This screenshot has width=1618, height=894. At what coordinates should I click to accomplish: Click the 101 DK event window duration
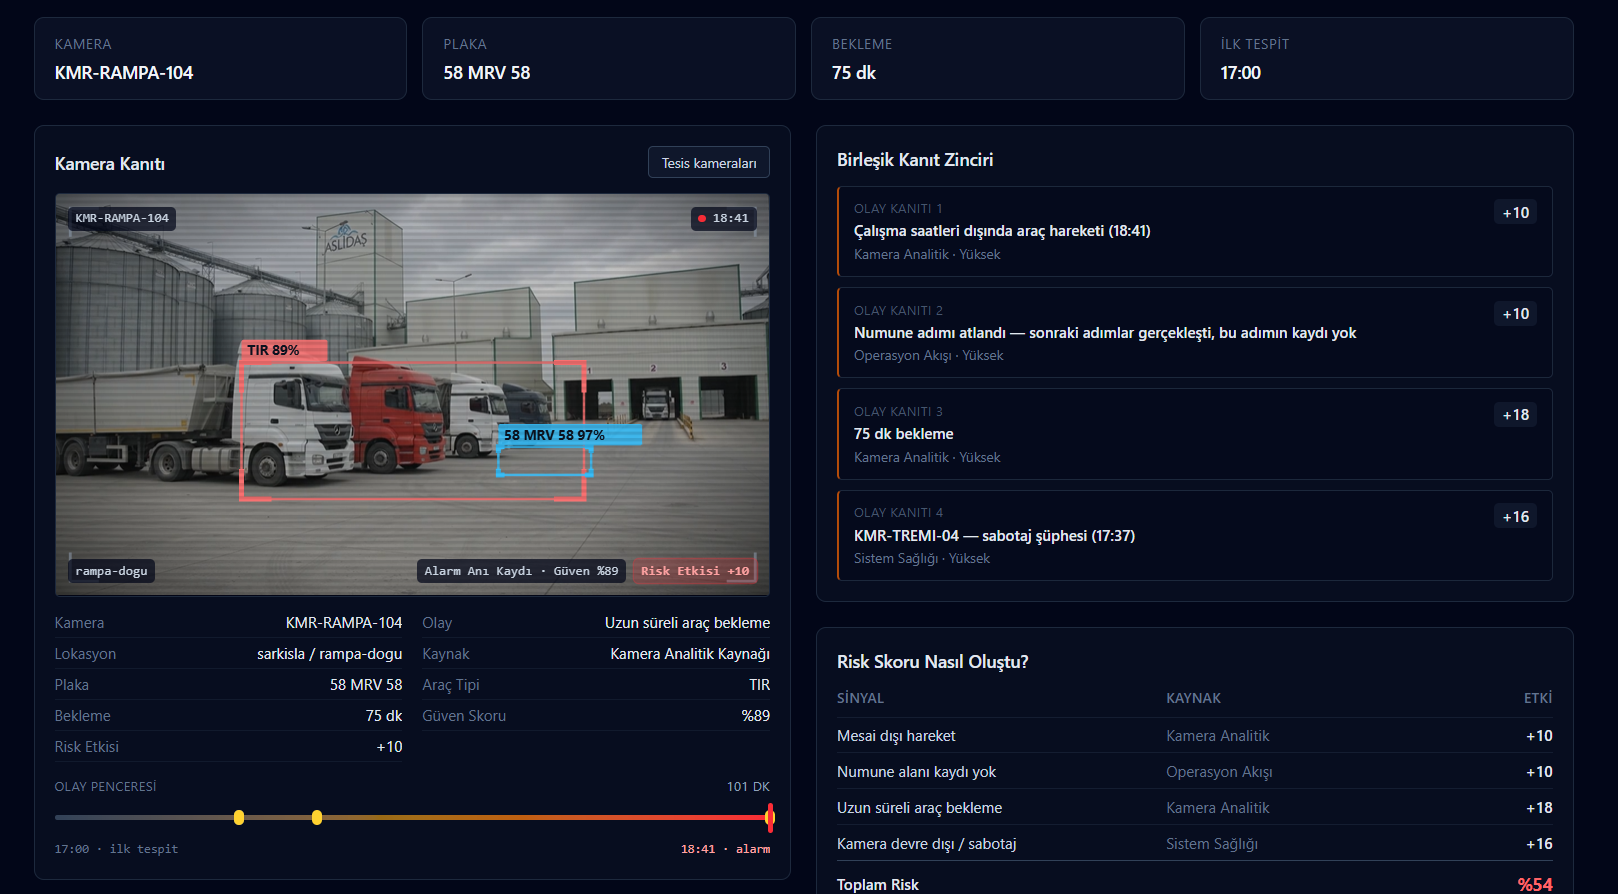point(748,787)
